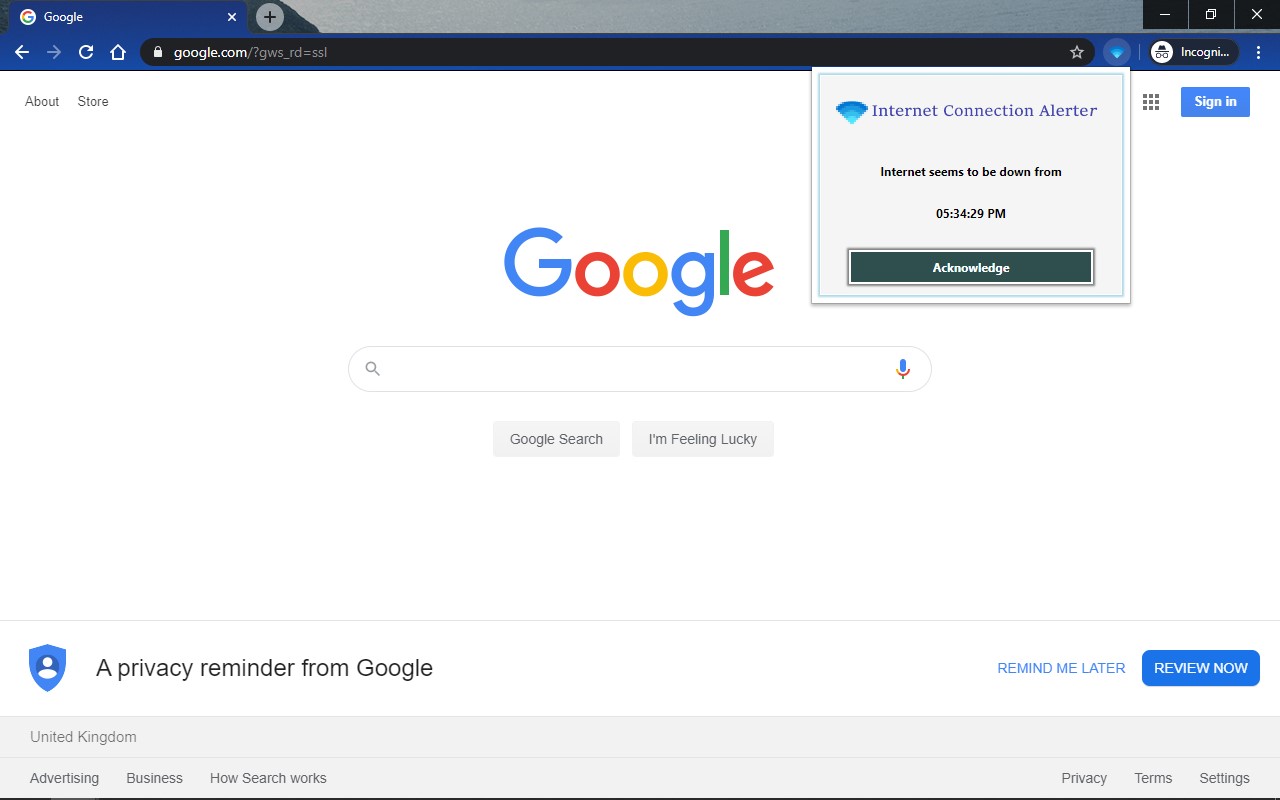
Task: Close the Google tab
Action: (x=232, y=17)
